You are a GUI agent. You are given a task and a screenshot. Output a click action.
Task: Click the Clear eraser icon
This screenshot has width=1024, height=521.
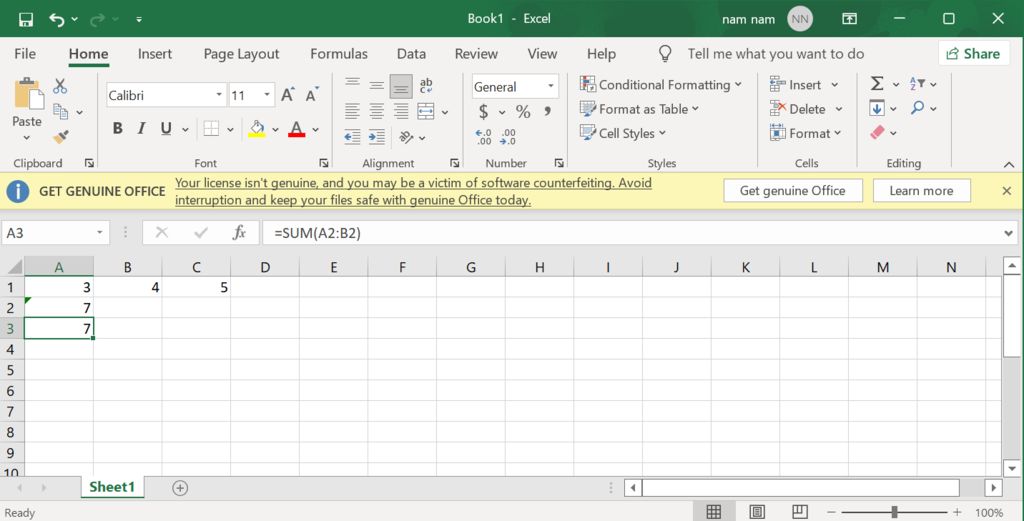(x=877, y=133)
